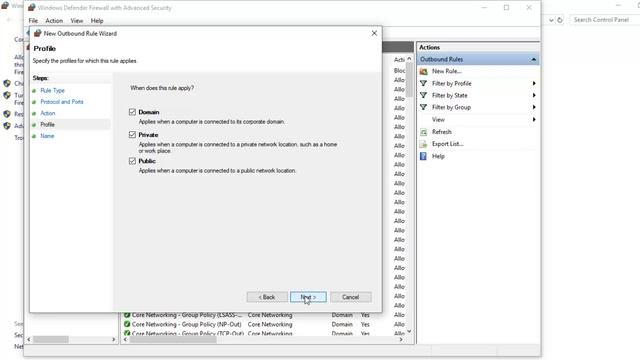Click New Rule... in Actions pane
Image resolution: width=640 pixels, height=360 pixels.
(447, 71)
